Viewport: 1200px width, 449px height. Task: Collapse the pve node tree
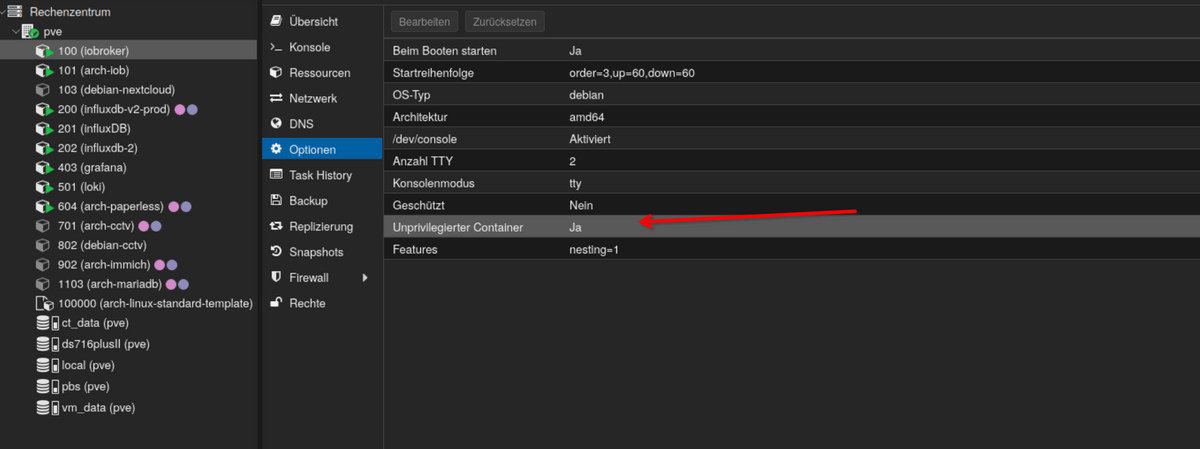pos(14,31)
